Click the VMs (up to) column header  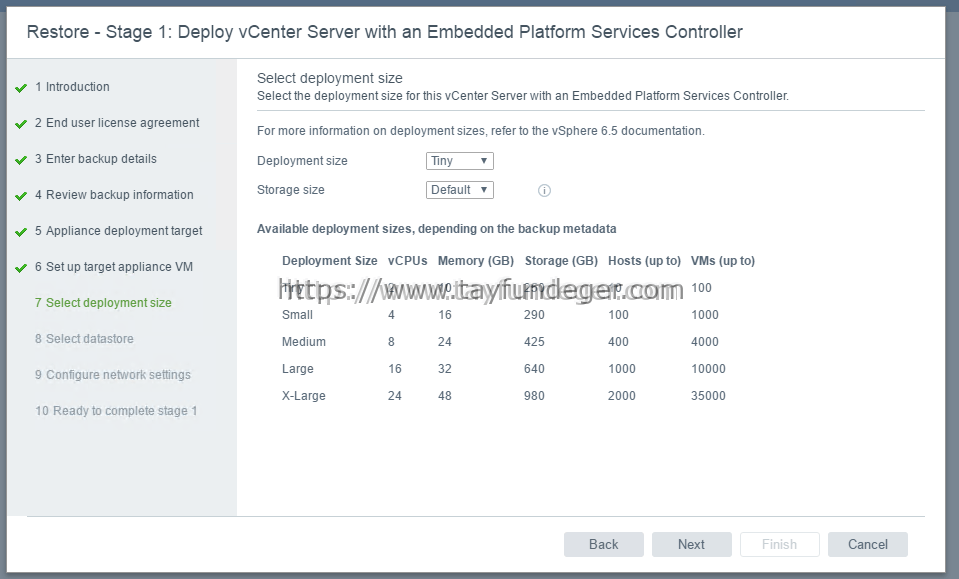coord(722,261)
